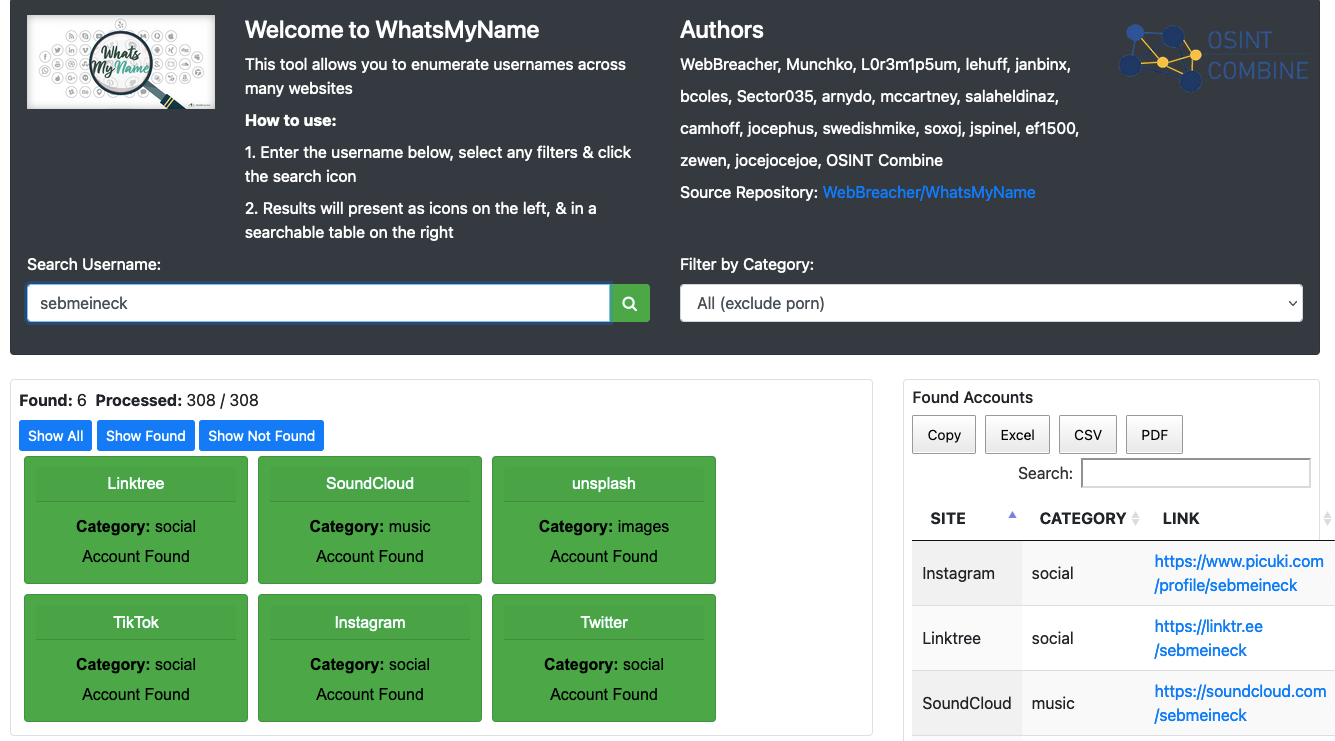The image size is (1335, 741).
Task: Sort table by SITE column
Action: [x=967, y=518]
